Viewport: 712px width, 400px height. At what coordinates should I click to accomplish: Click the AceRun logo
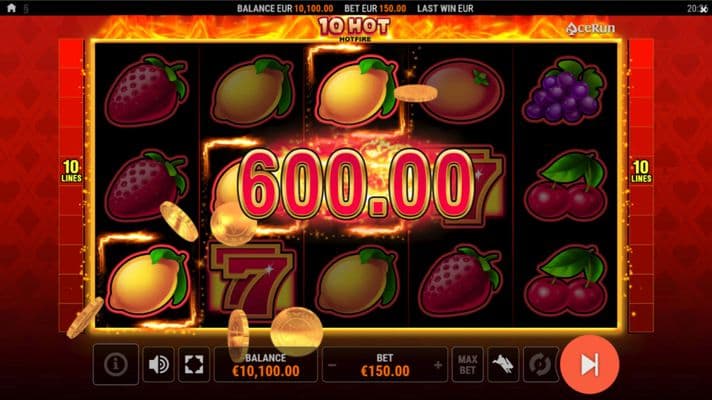pos(590,28)
